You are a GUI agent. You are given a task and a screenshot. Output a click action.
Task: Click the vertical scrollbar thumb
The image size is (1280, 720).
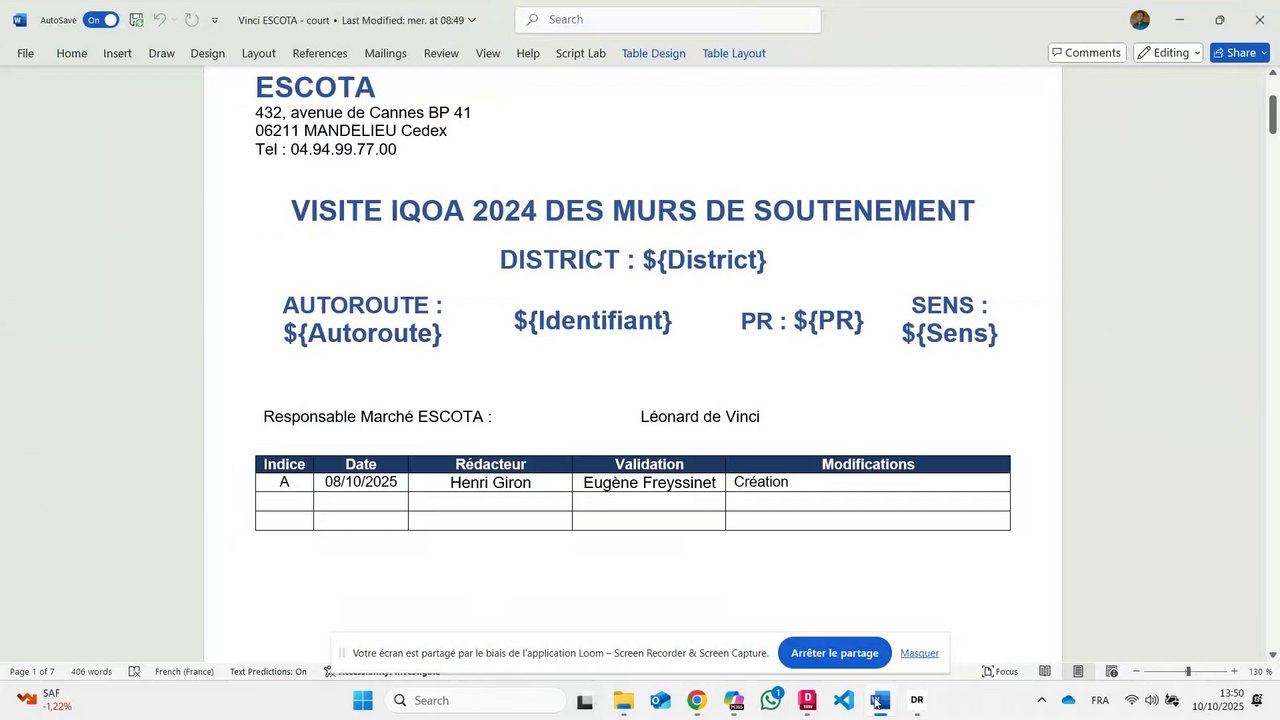point(1273,113)
